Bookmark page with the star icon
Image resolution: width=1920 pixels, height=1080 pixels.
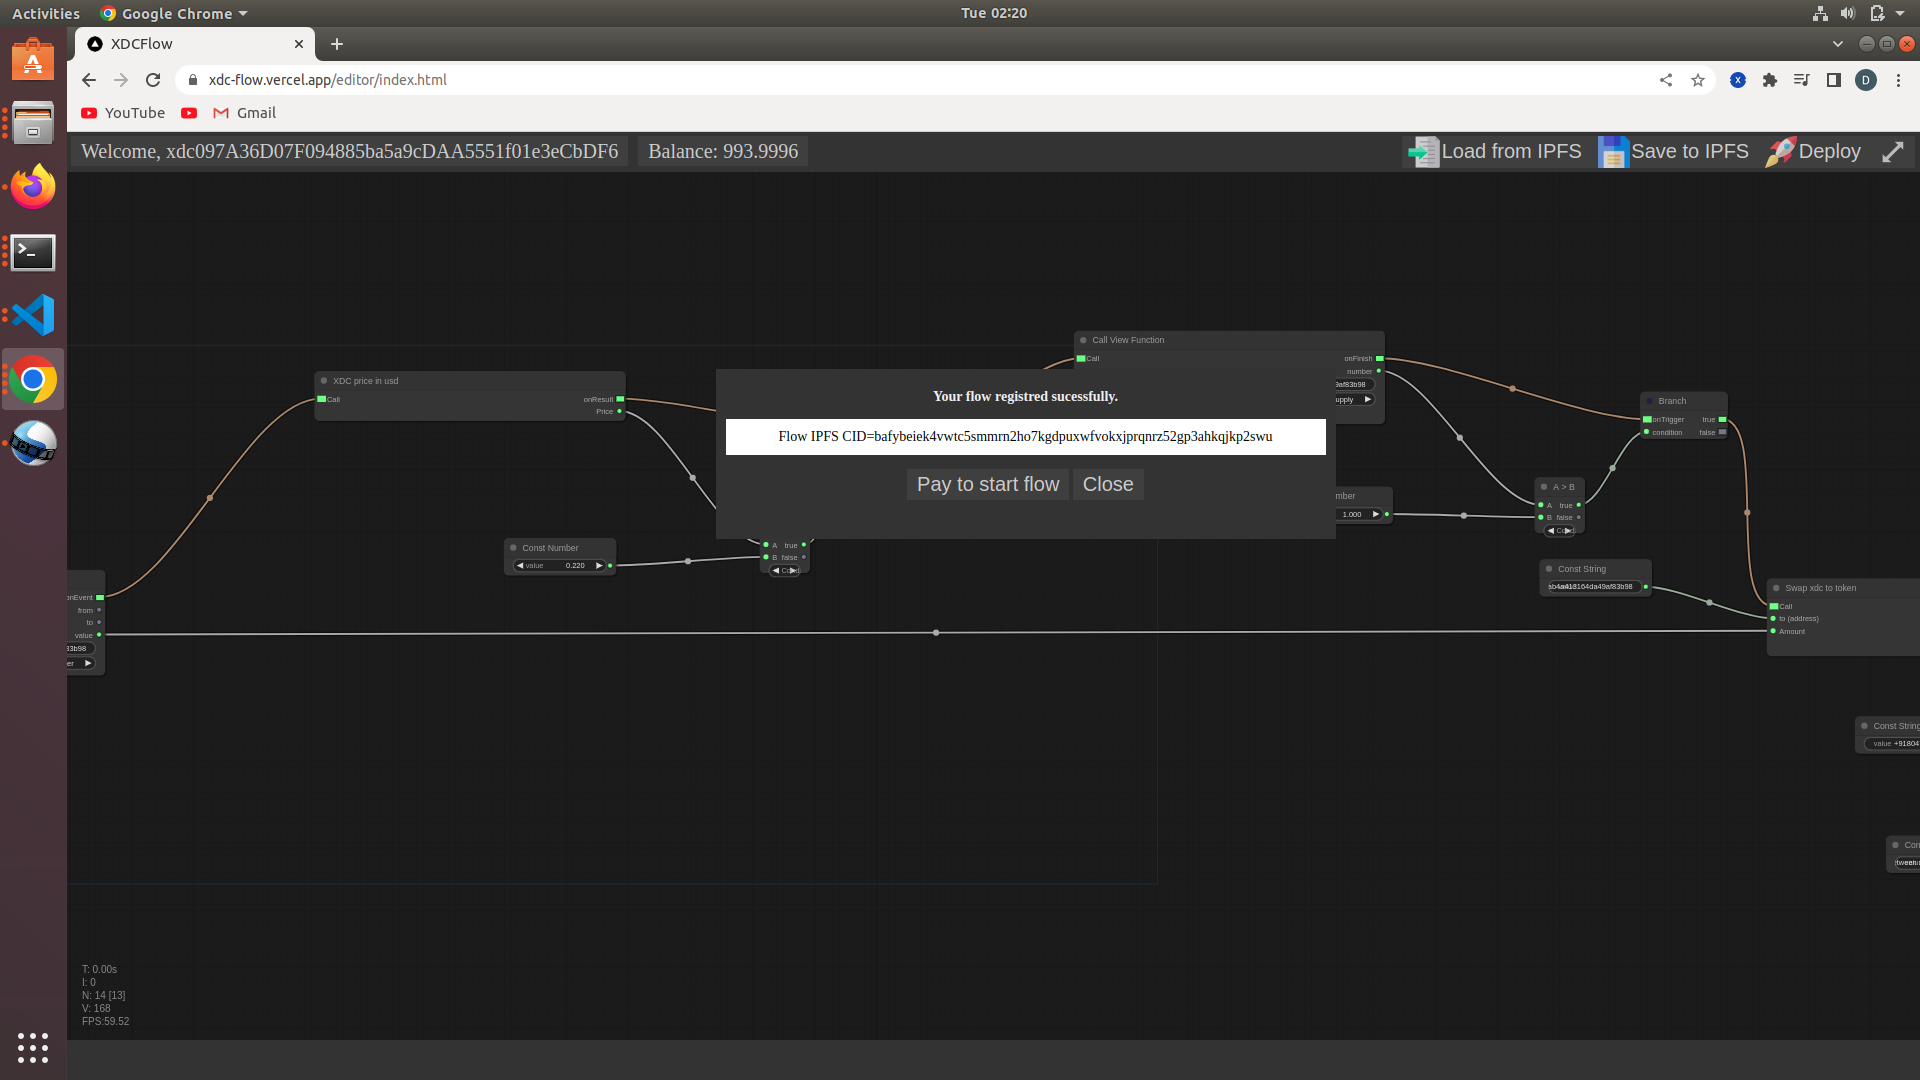(1698, 80)
